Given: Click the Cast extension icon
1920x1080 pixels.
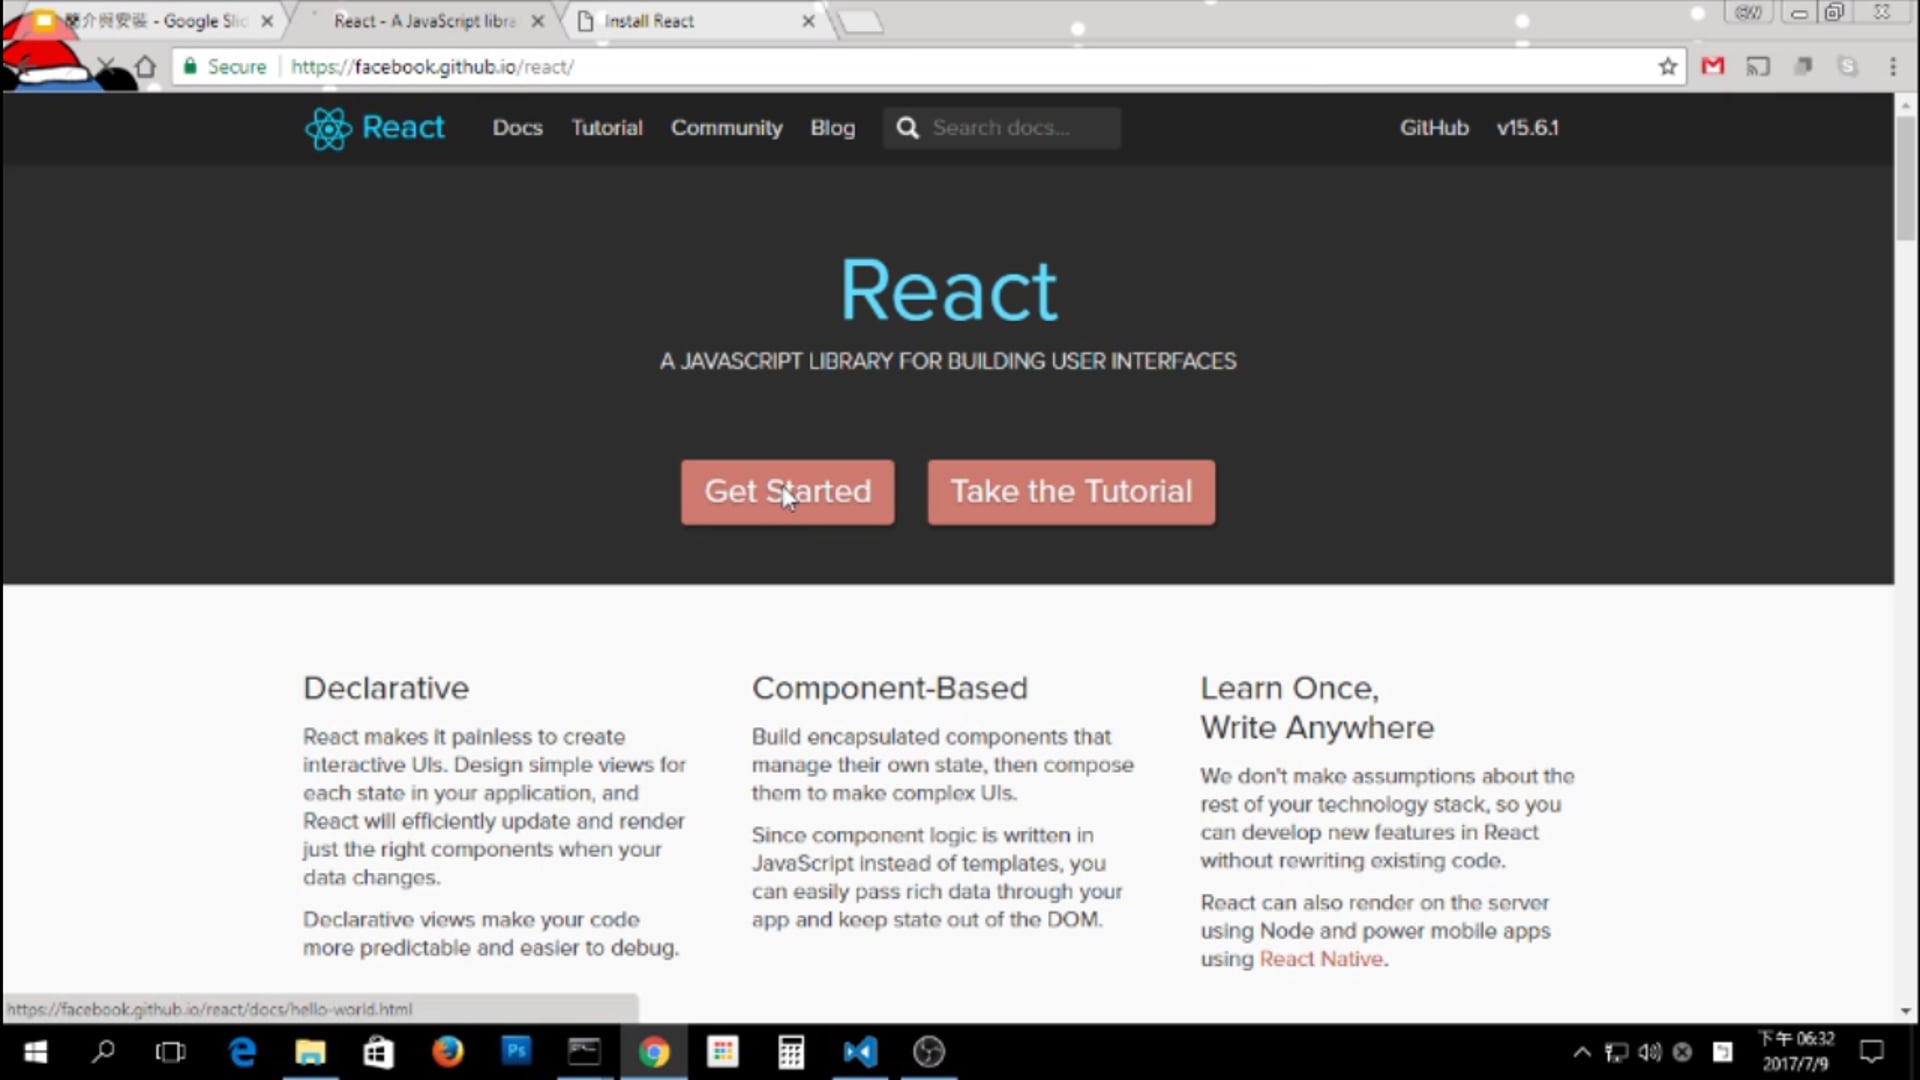Looking at the screenshot, I should pos(1758,67).
